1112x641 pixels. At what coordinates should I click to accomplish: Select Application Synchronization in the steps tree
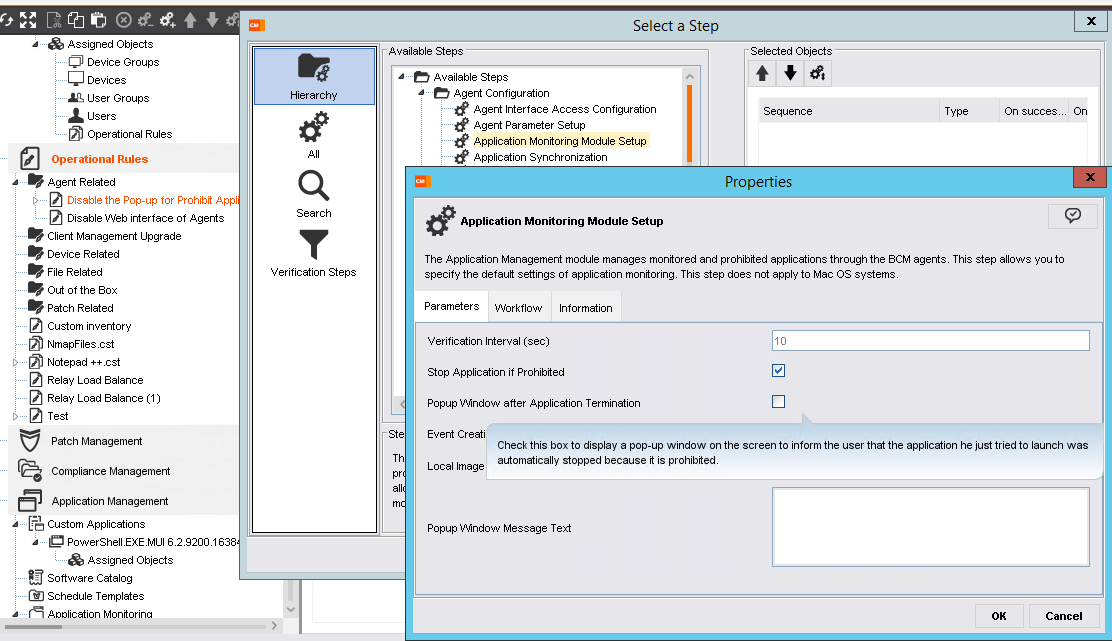tap(540, 157)
